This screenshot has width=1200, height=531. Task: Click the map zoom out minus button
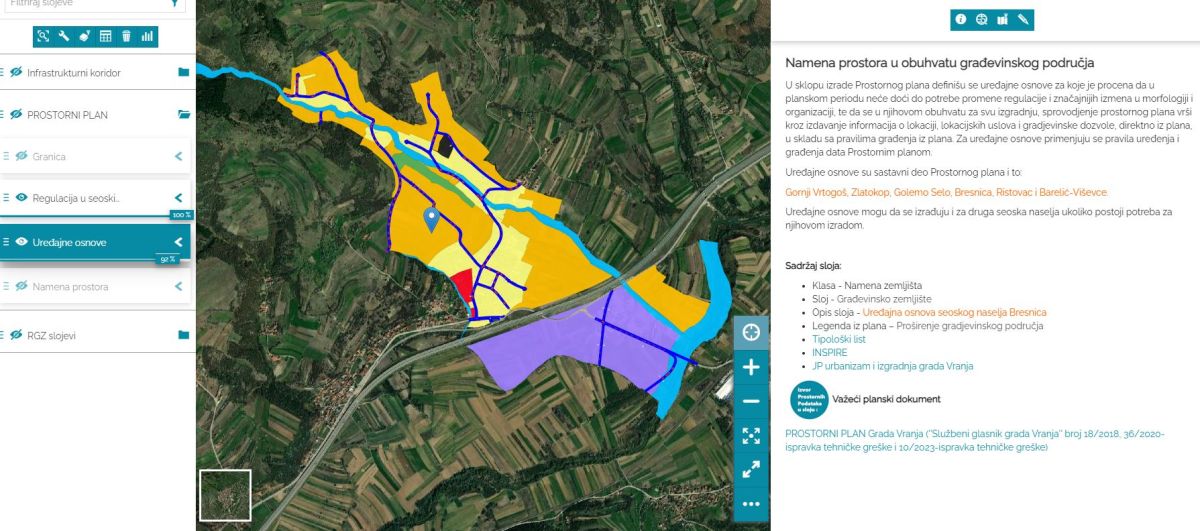click(751, 401)
